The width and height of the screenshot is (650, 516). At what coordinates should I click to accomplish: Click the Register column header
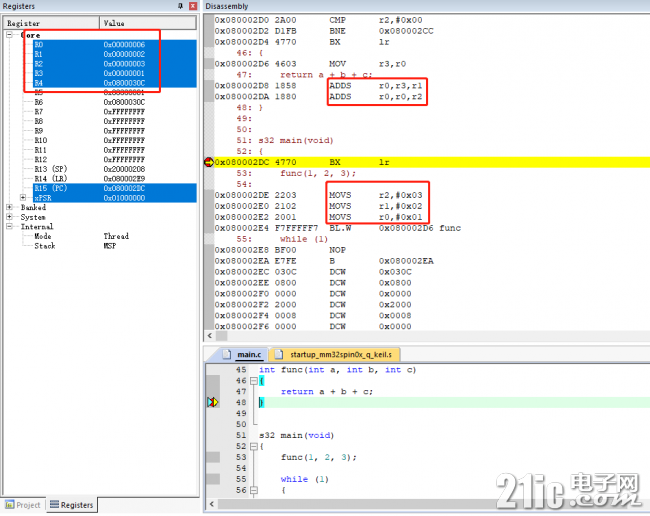pyautogui.click(x=51, y=23)
